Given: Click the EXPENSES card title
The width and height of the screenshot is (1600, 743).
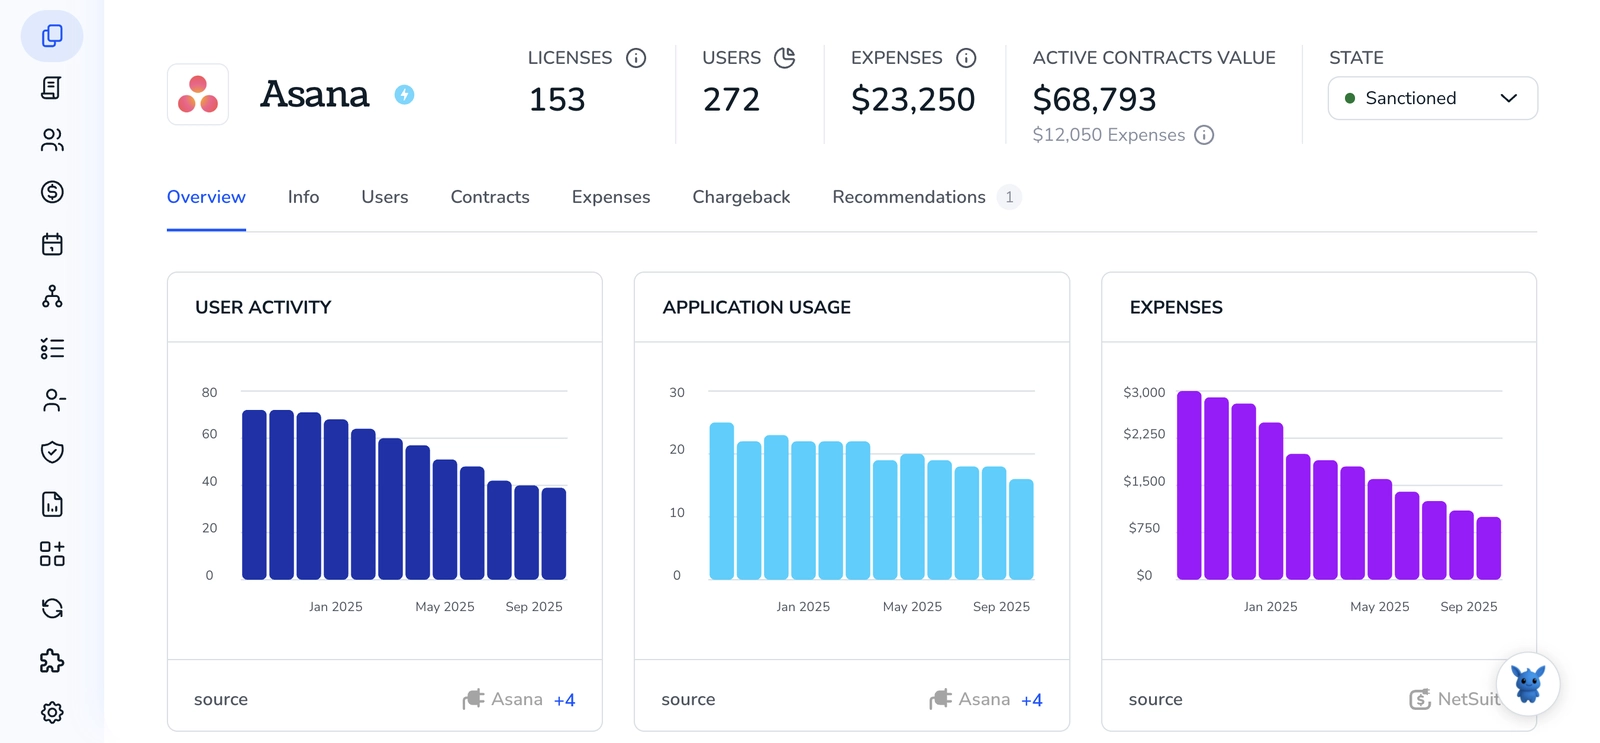Looking at the screenshot, I should click(x=1176, y=307).
